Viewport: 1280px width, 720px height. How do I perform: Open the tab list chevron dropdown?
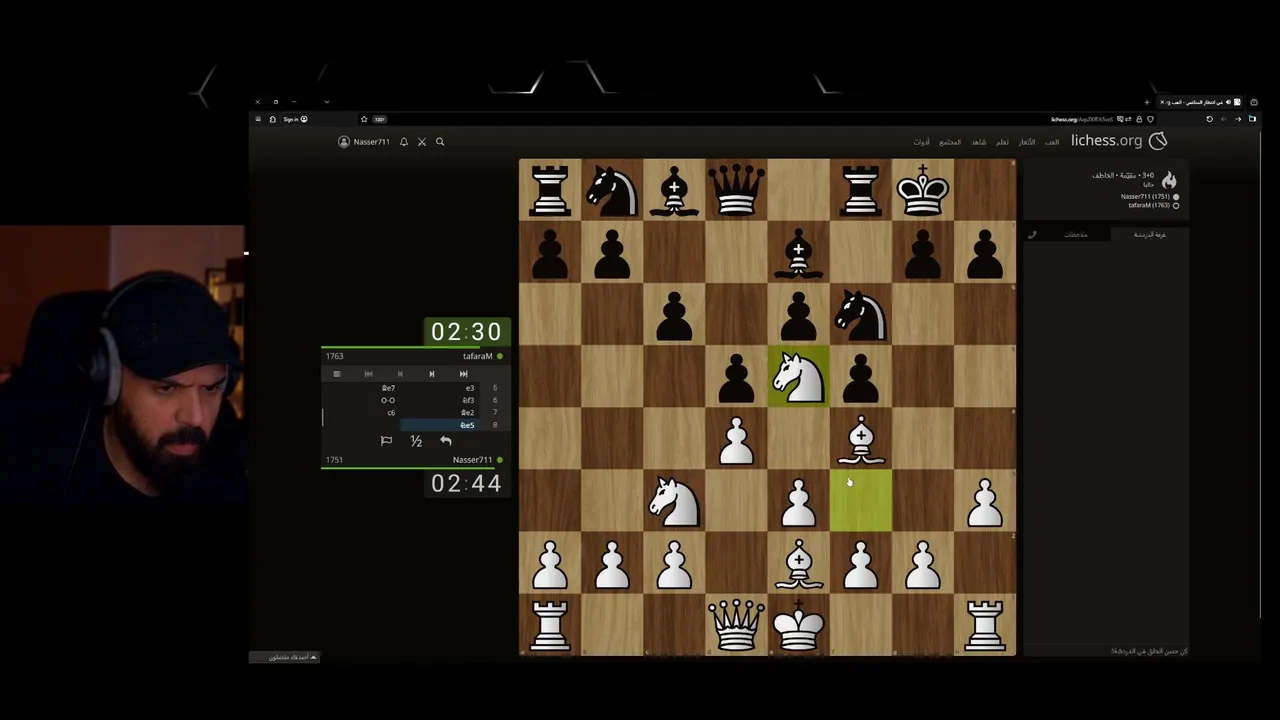327,102
